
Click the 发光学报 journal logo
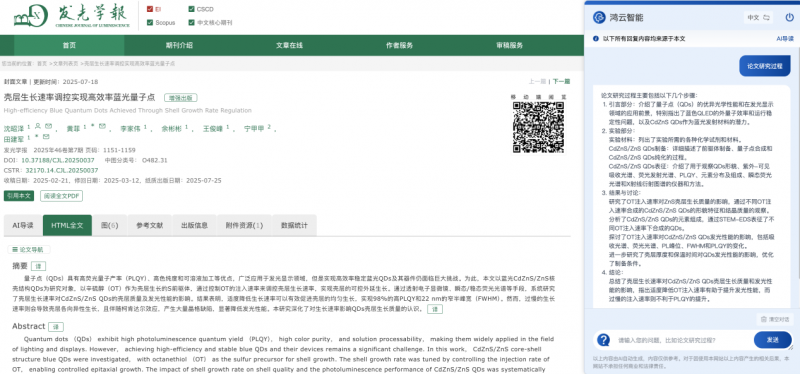(72, 17)
